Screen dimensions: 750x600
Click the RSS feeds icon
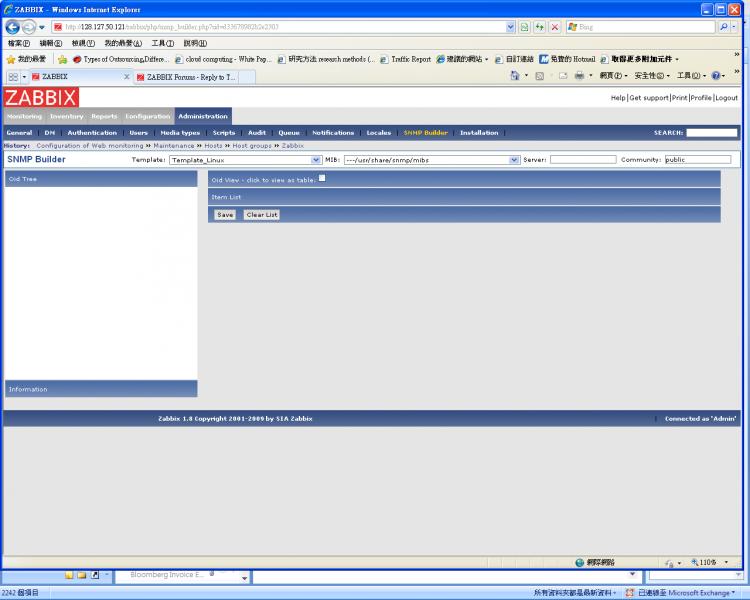point(540,76)
